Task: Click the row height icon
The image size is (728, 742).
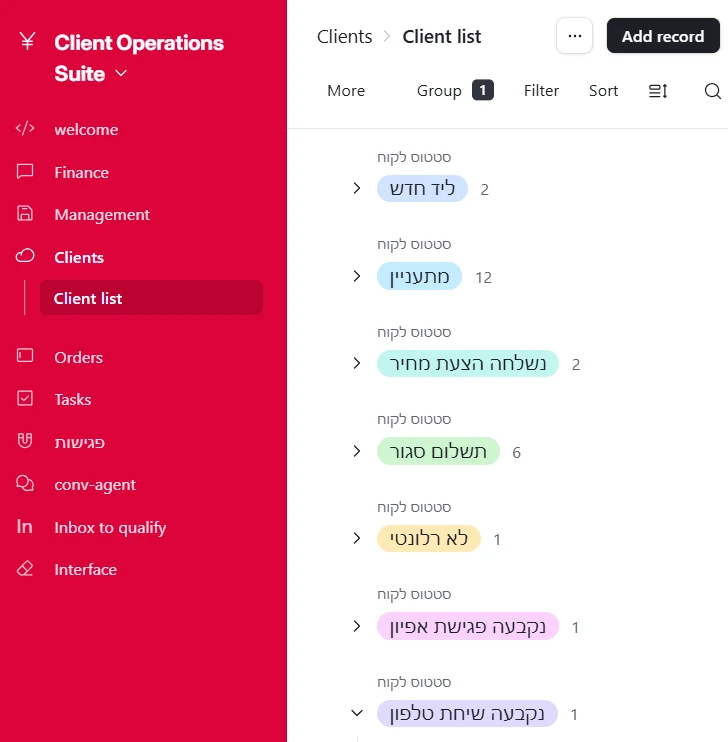Action: click(x=658, y=90)
